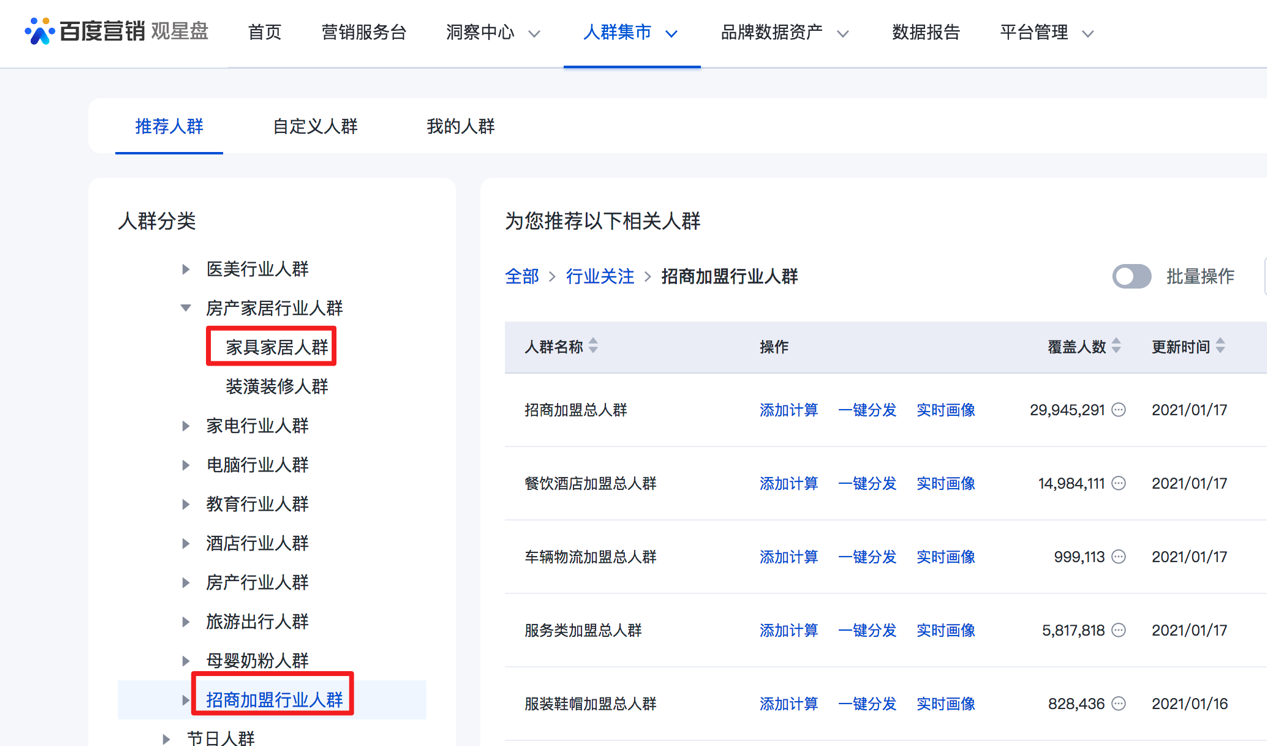The image size is (1267, 746).
Task: Select 装潢装修人群 in the category tree
Action: tap(277, 386)
